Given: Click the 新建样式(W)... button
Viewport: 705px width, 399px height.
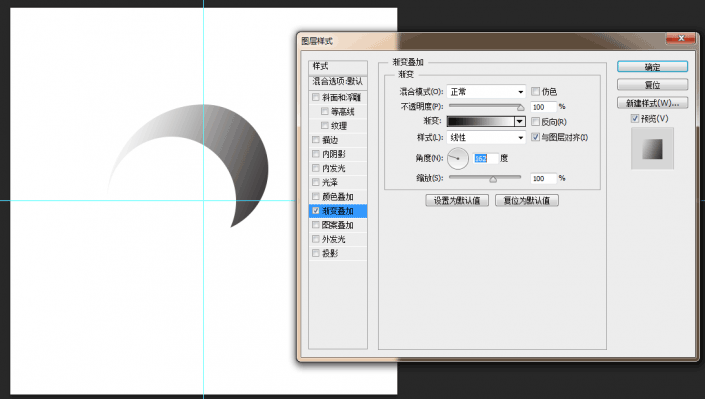Looking at the screenshot, I should click(652, 103).
